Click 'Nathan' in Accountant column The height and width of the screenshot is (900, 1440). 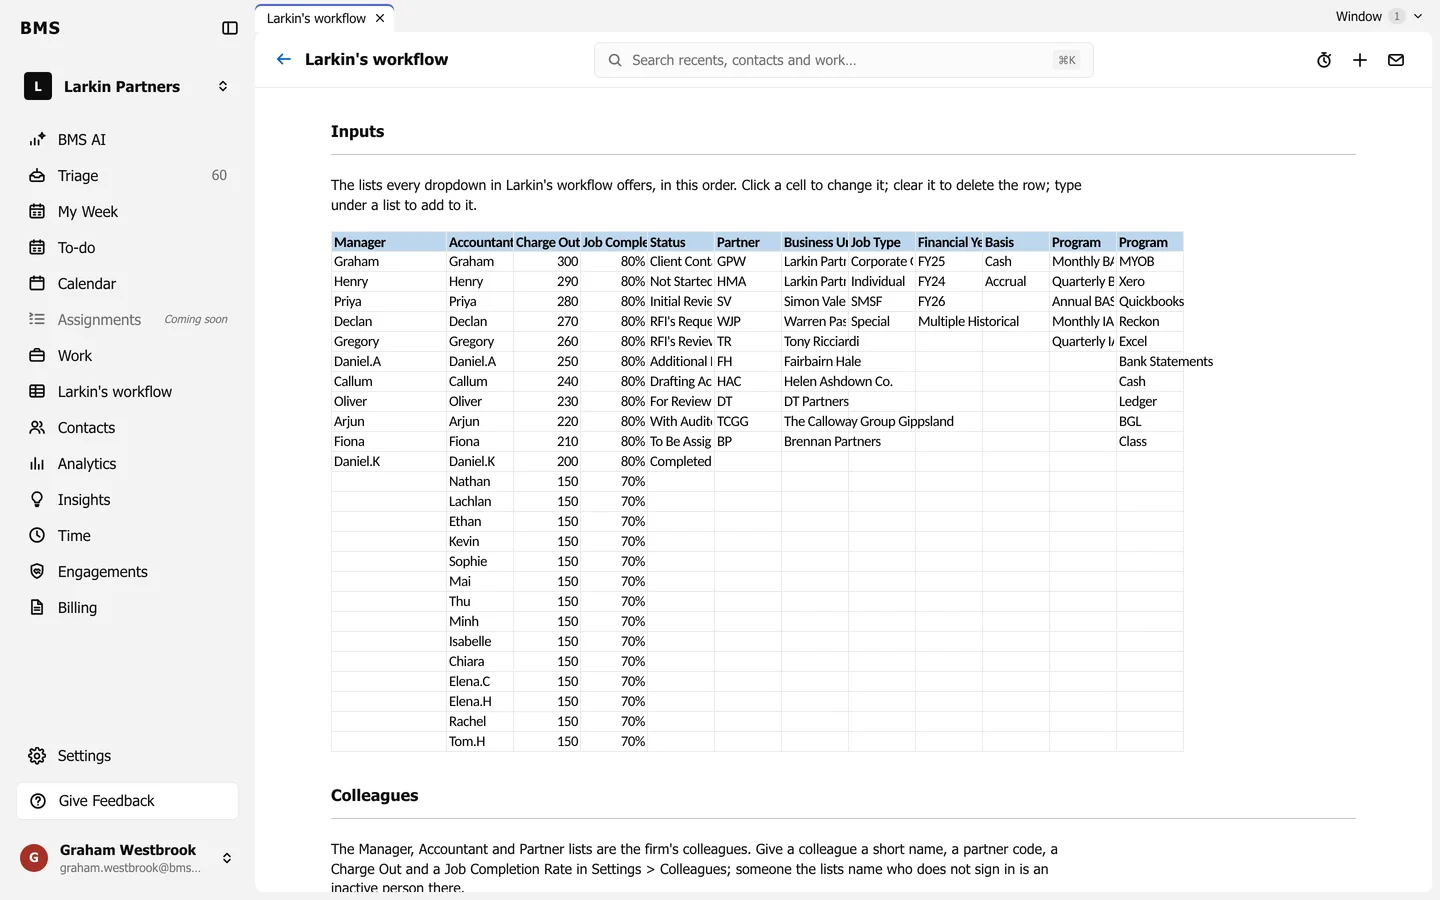(x=480, y=482)
